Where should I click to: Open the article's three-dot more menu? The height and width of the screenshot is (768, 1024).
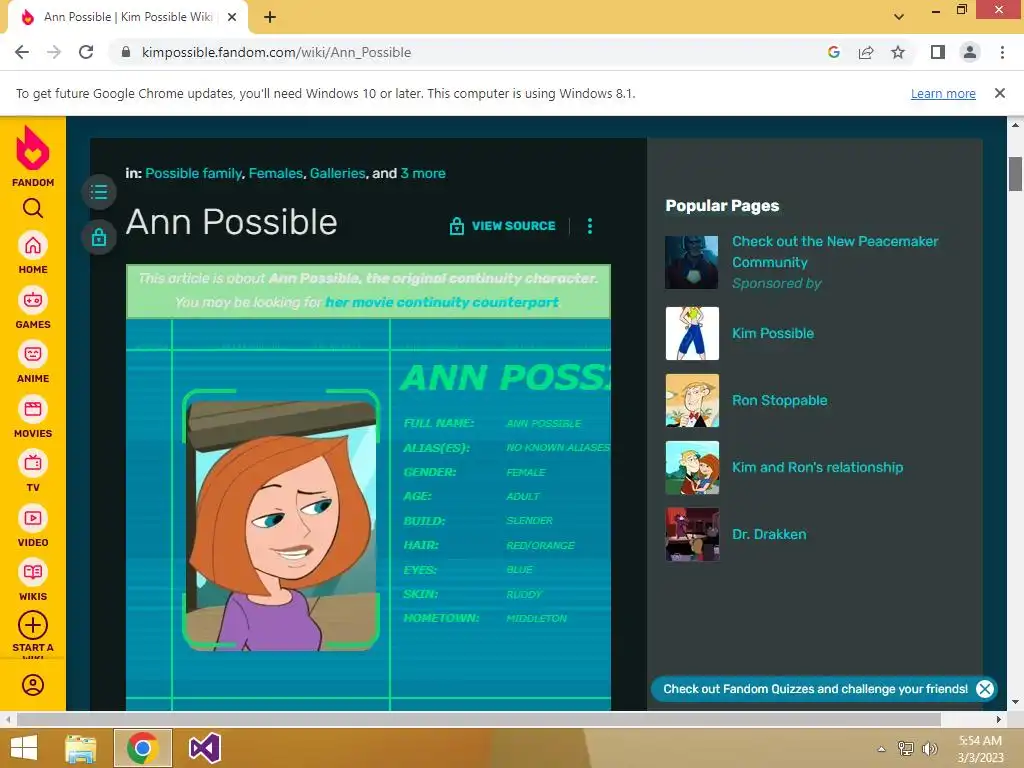coord(590,226)
